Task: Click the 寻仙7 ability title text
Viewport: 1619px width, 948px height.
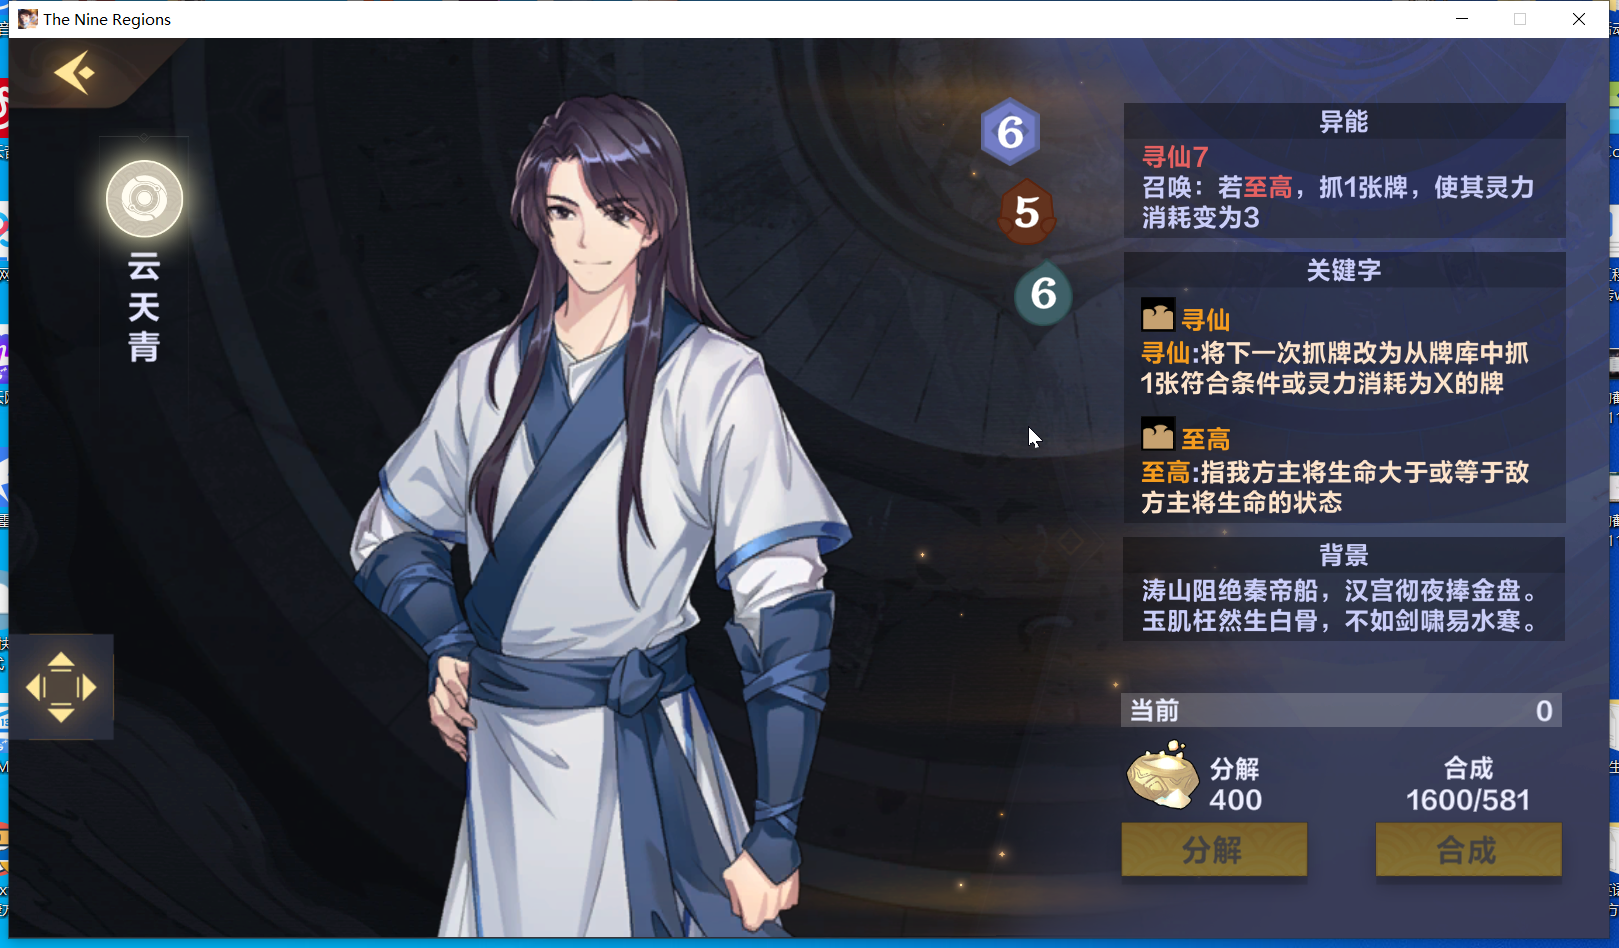Action: [1176, 157]
